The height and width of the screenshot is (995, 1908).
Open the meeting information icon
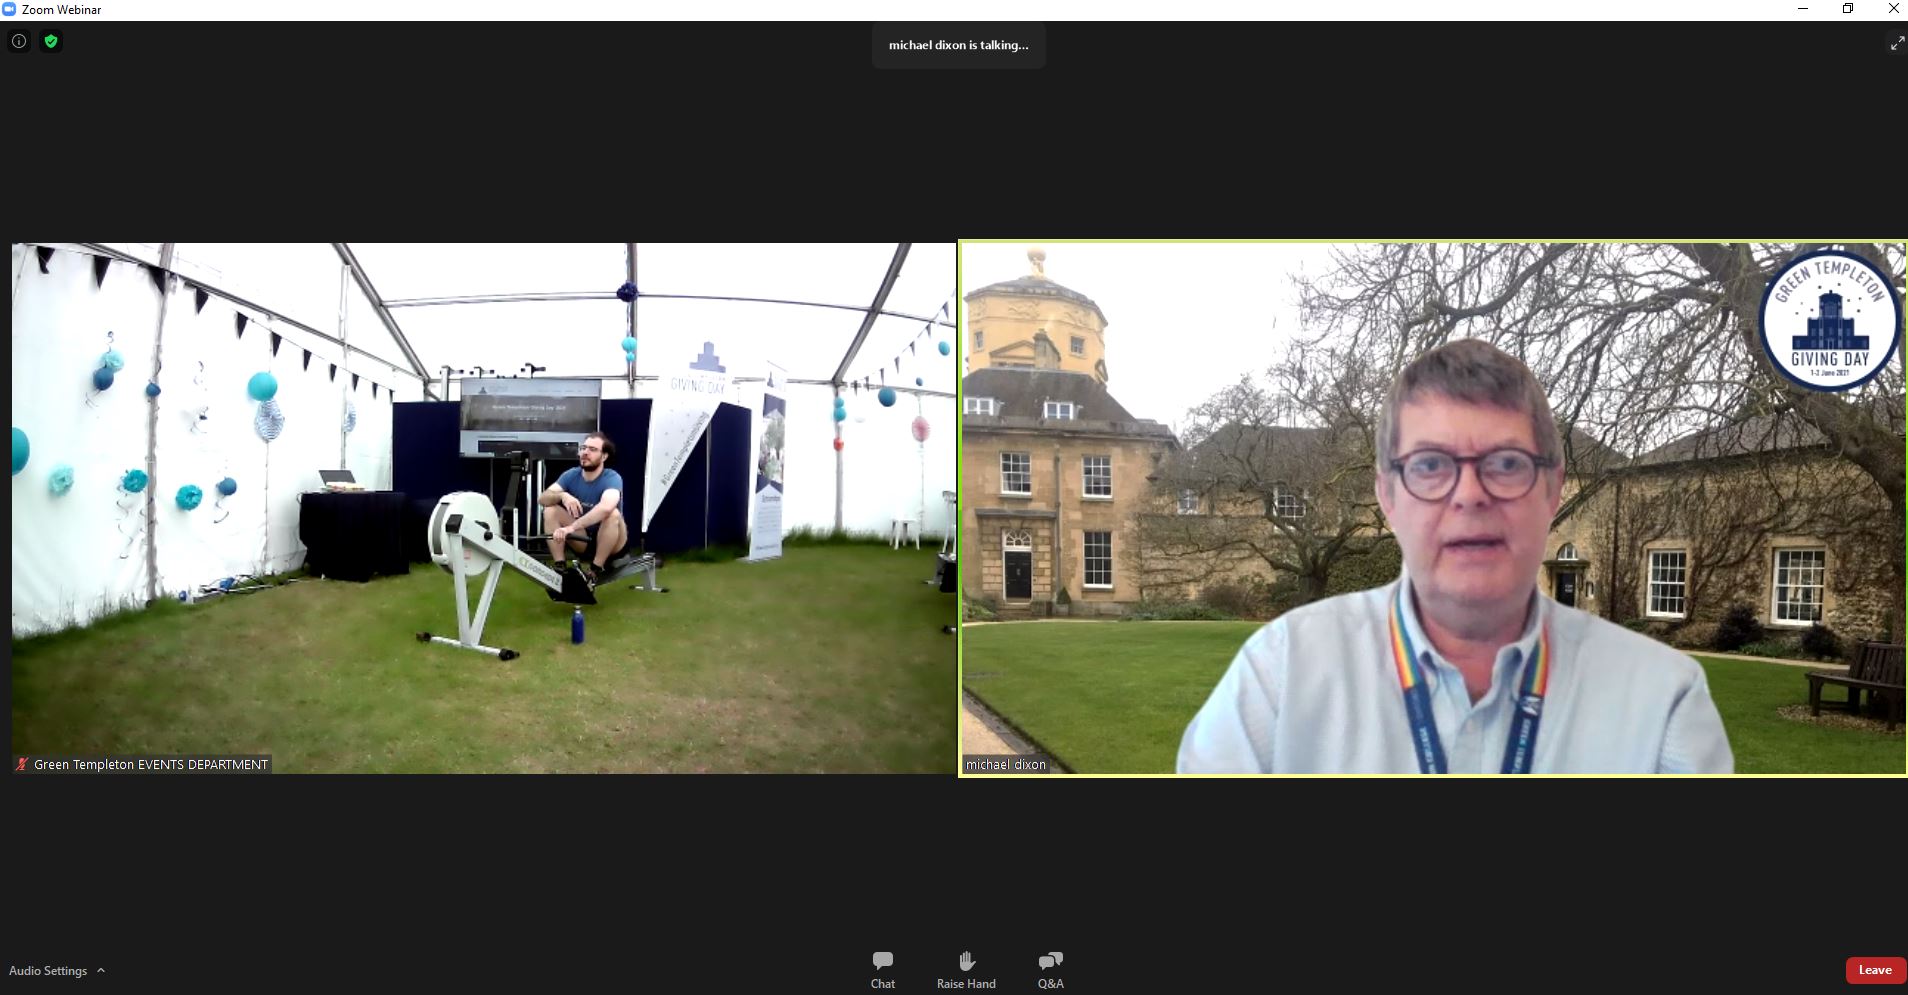click(19, 41)
